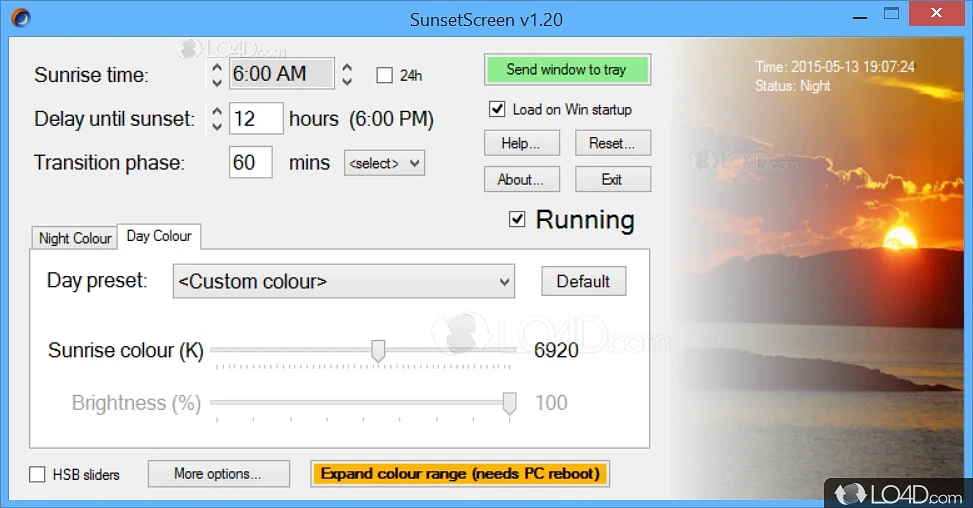Decrease sunrise hour with left down arrow
This screenshot has width=973, height=508.
click(x=217, y=82)
